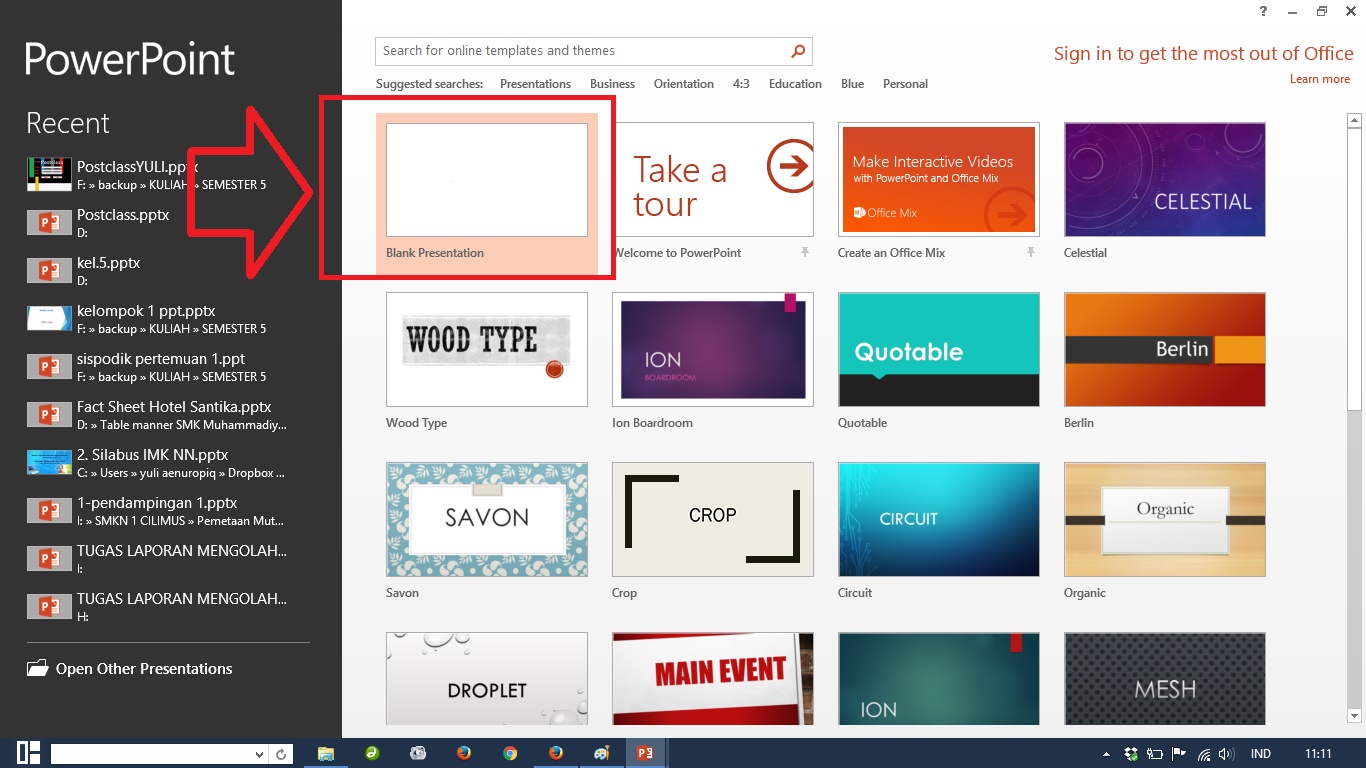Choose the Crop theme
The image size is (1366, 768).
click(713, 520)
